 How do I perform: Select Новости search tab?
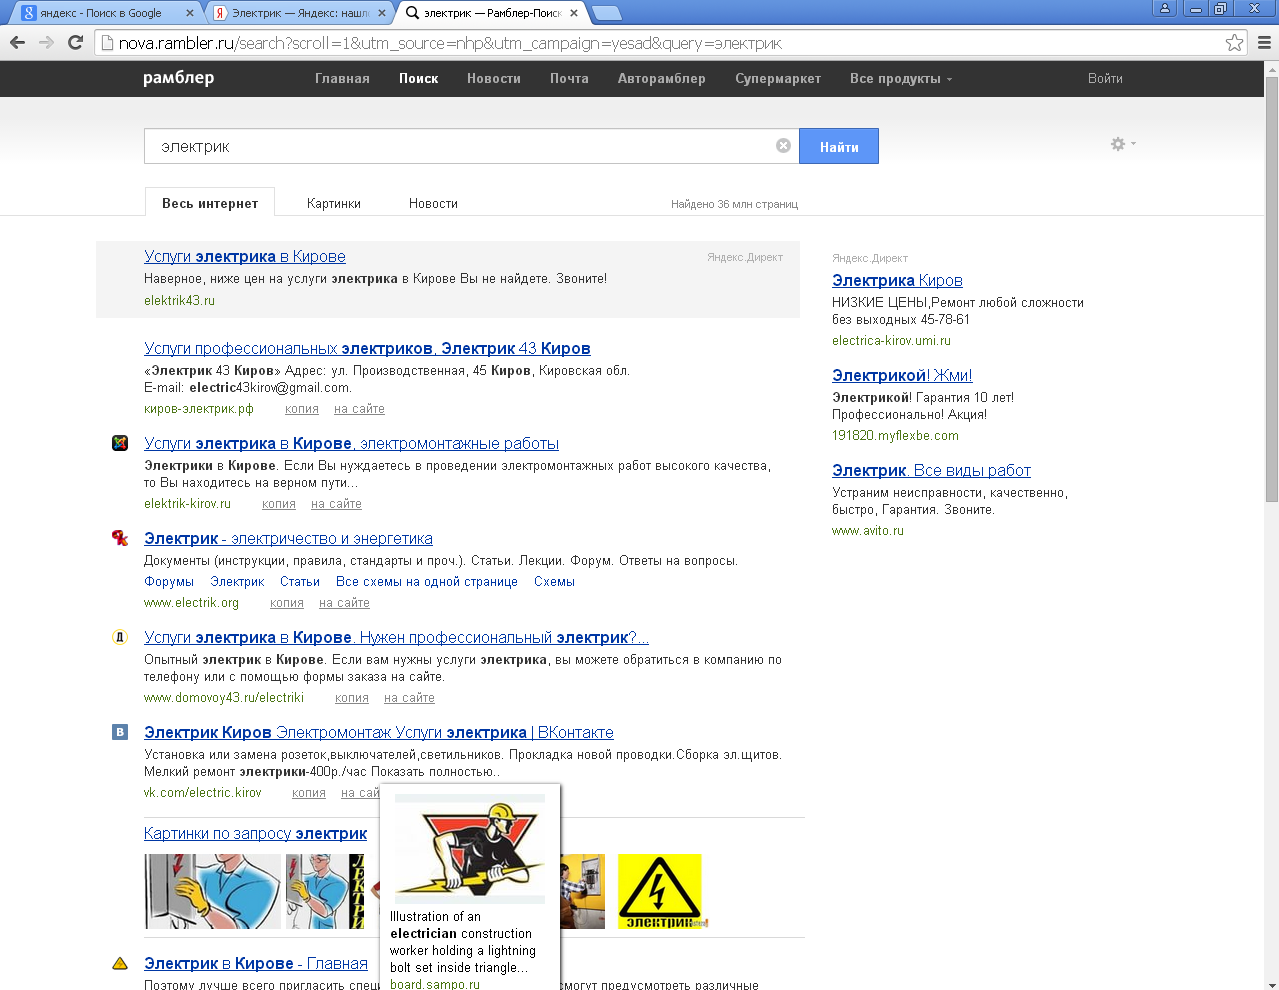pyautogui.click(x=433, y=203)
